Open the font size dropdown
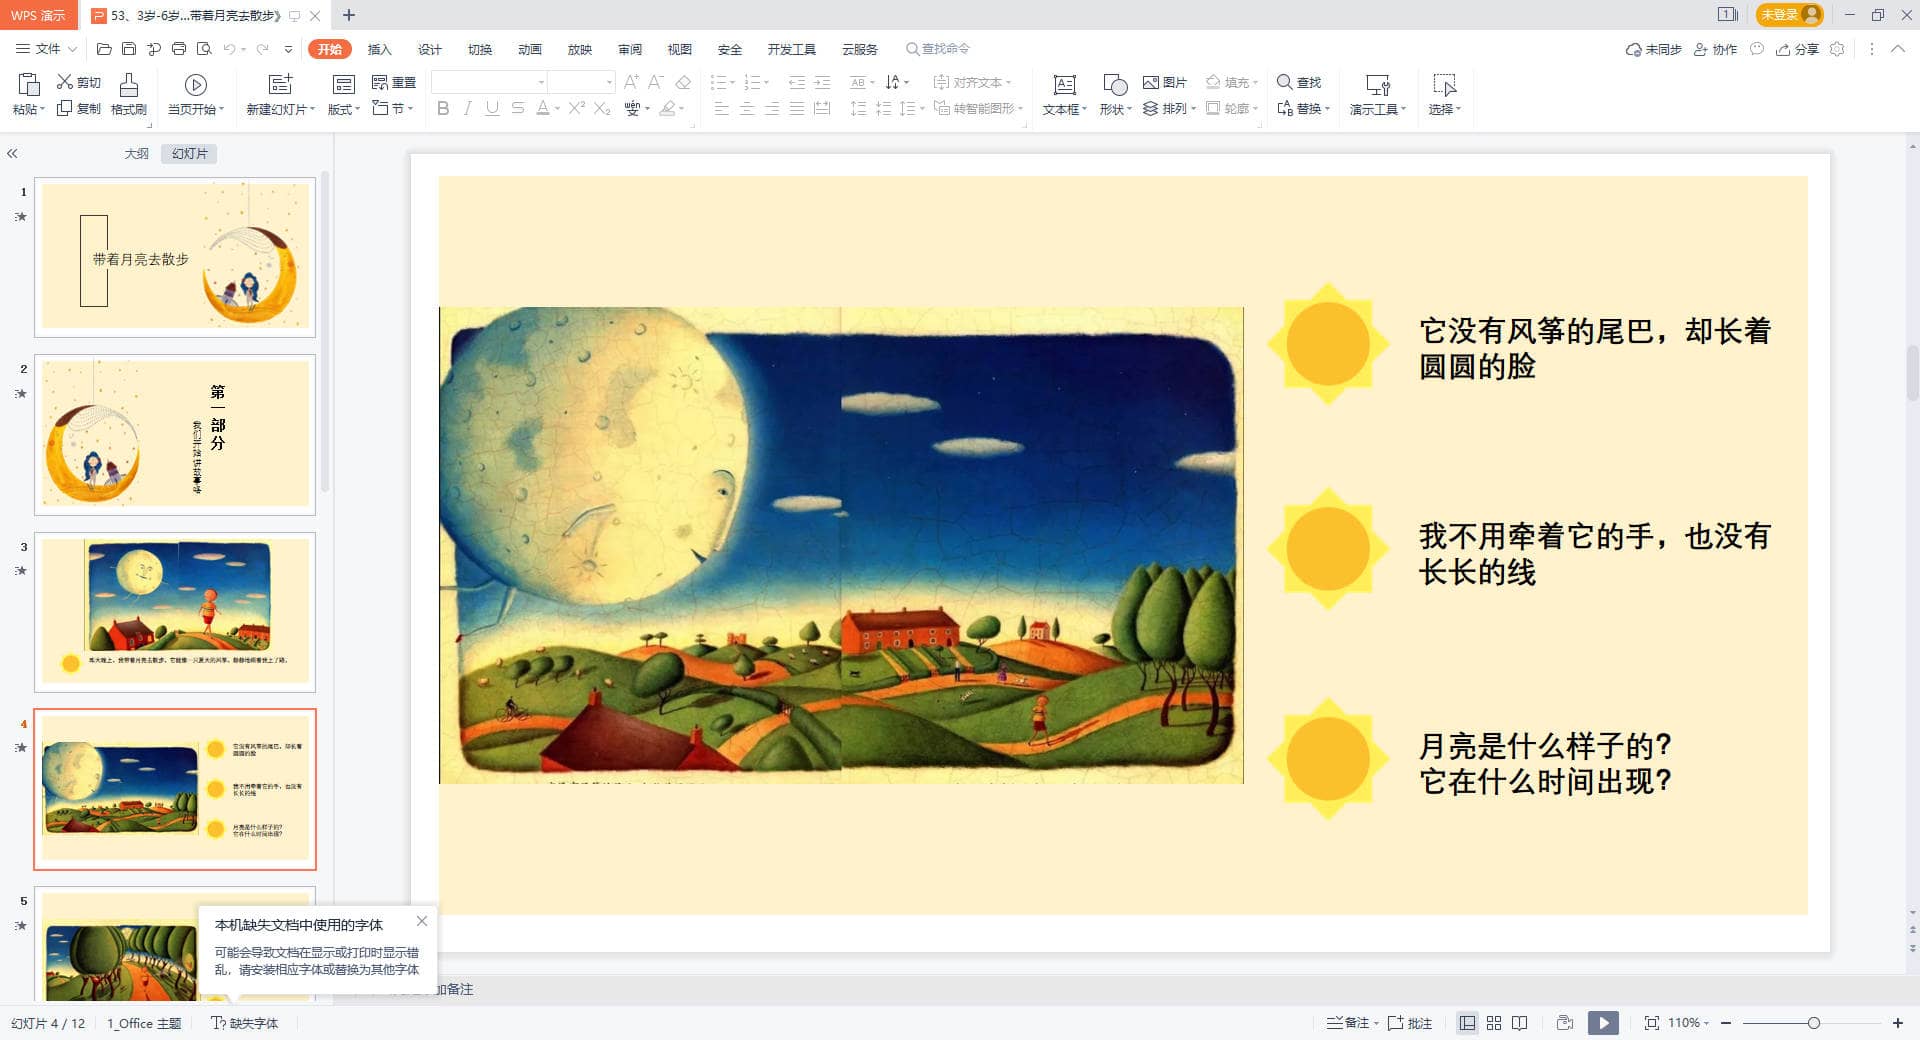The image size is (1920, 1040). [x=609, y=82]
